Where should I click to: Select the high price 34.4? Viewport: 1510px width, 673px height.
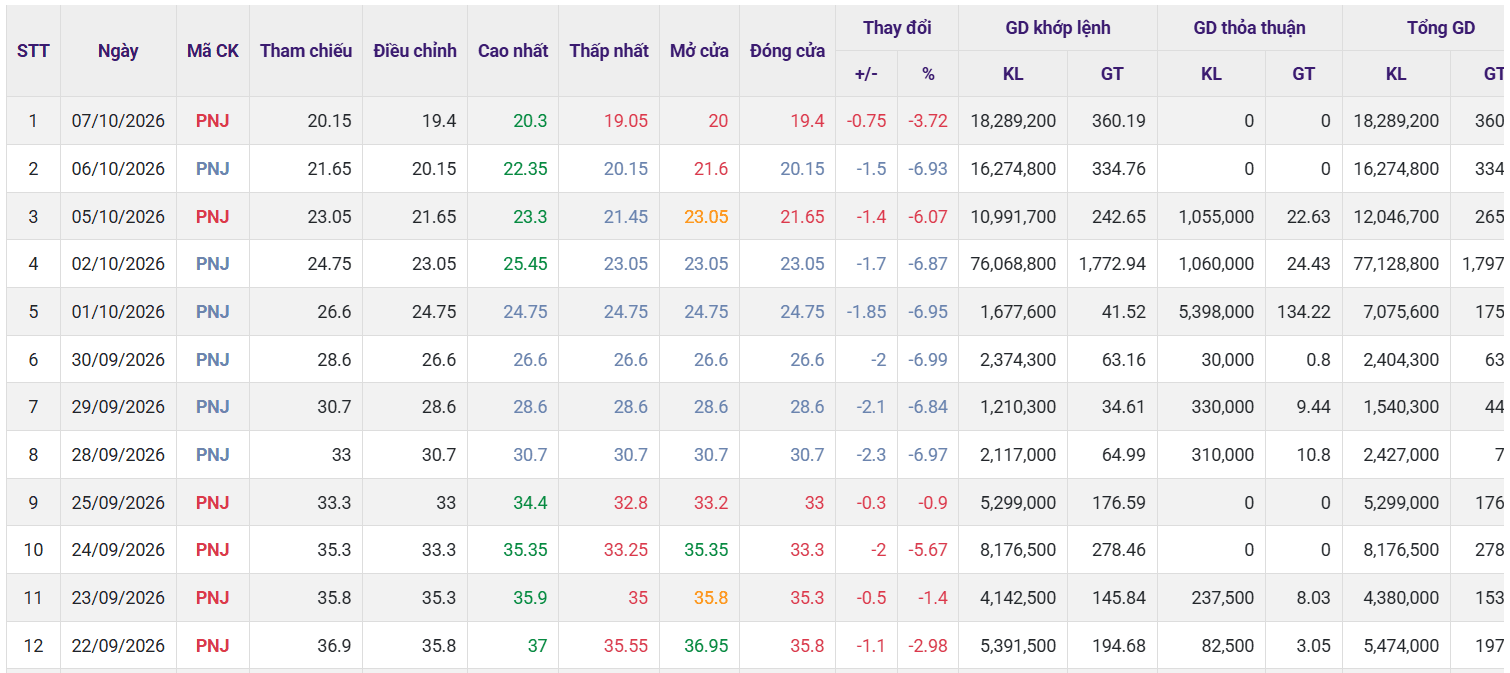click(x=530, y=503)
